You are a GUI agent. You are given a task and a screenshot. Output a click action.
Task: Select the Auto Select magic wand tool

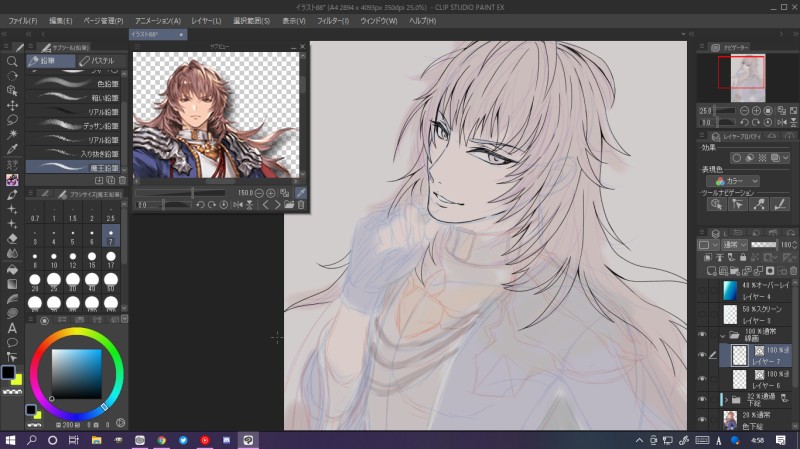pos(12,134)
